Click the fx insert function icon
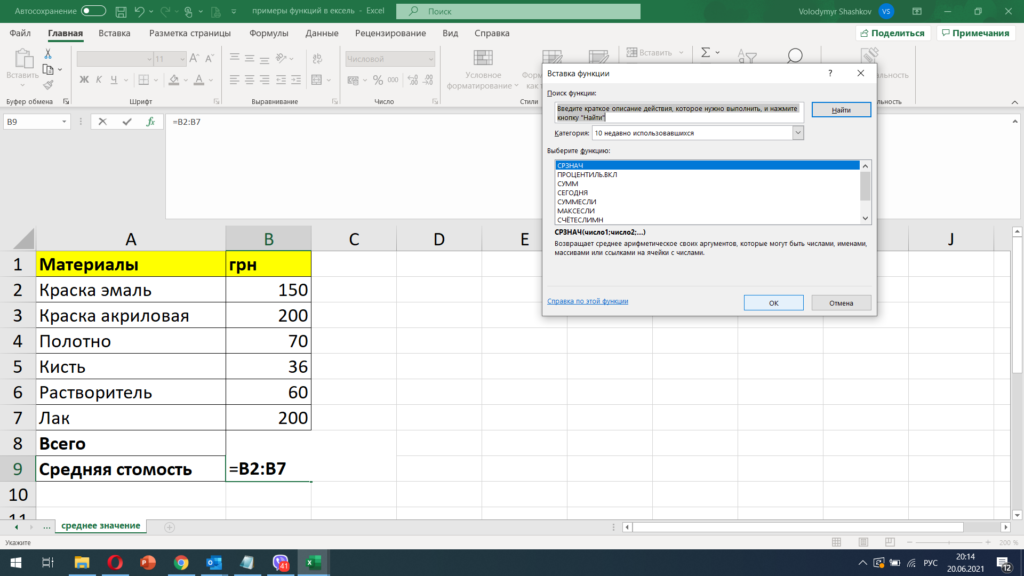 point(150,121)
